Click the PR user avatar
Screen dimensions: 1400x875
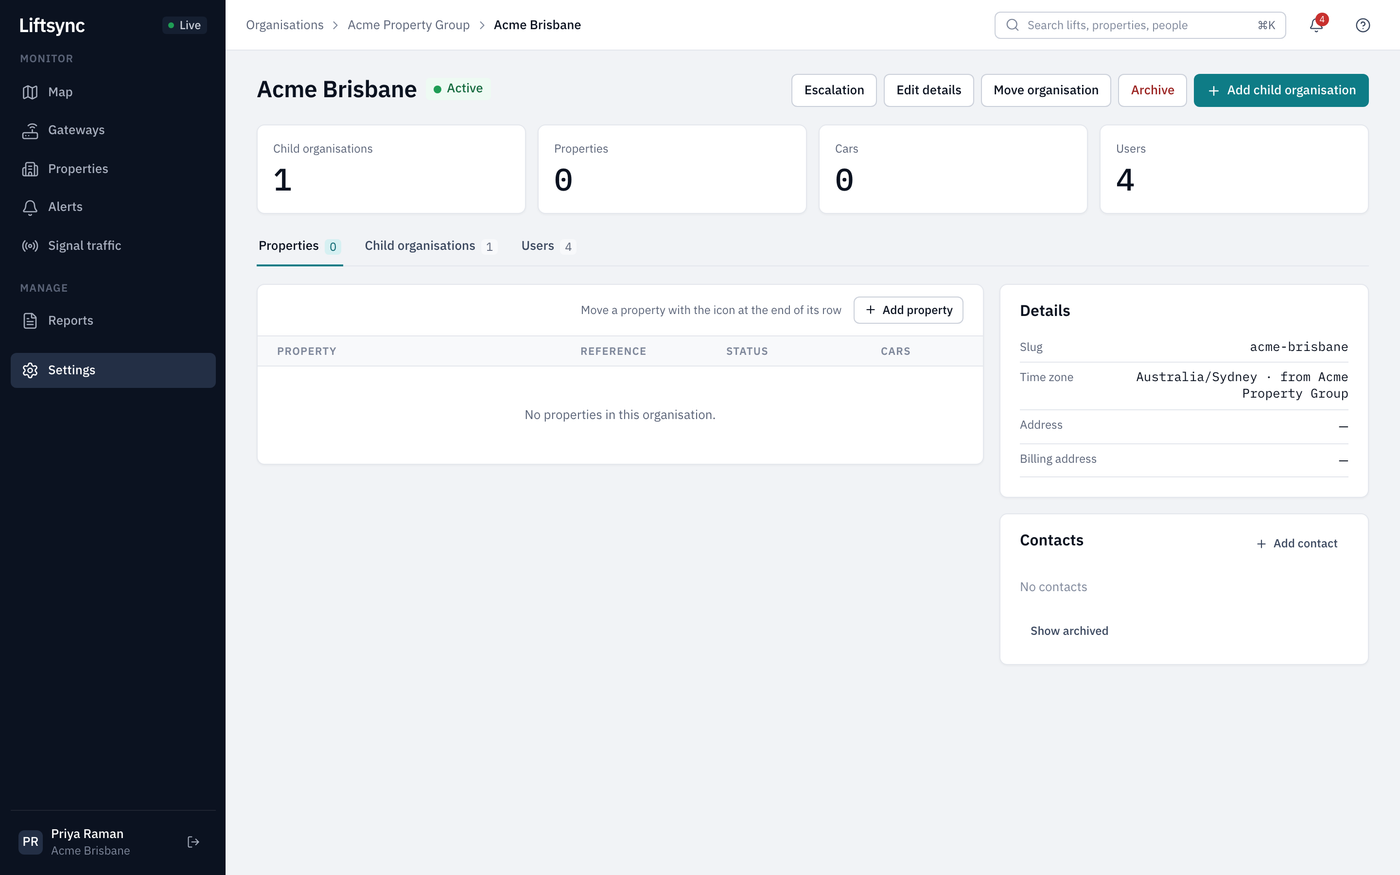pyautogui.click(x=31, y=842)
